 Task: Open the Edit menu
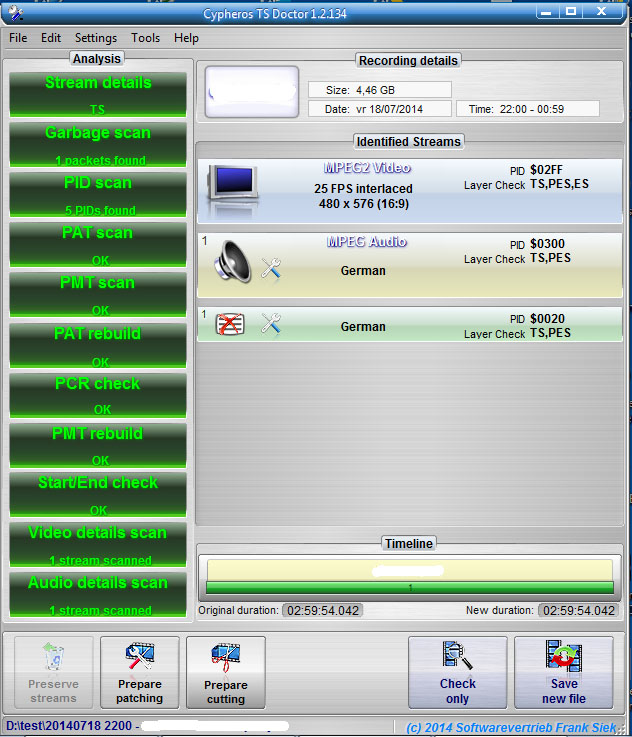point(51,38)
